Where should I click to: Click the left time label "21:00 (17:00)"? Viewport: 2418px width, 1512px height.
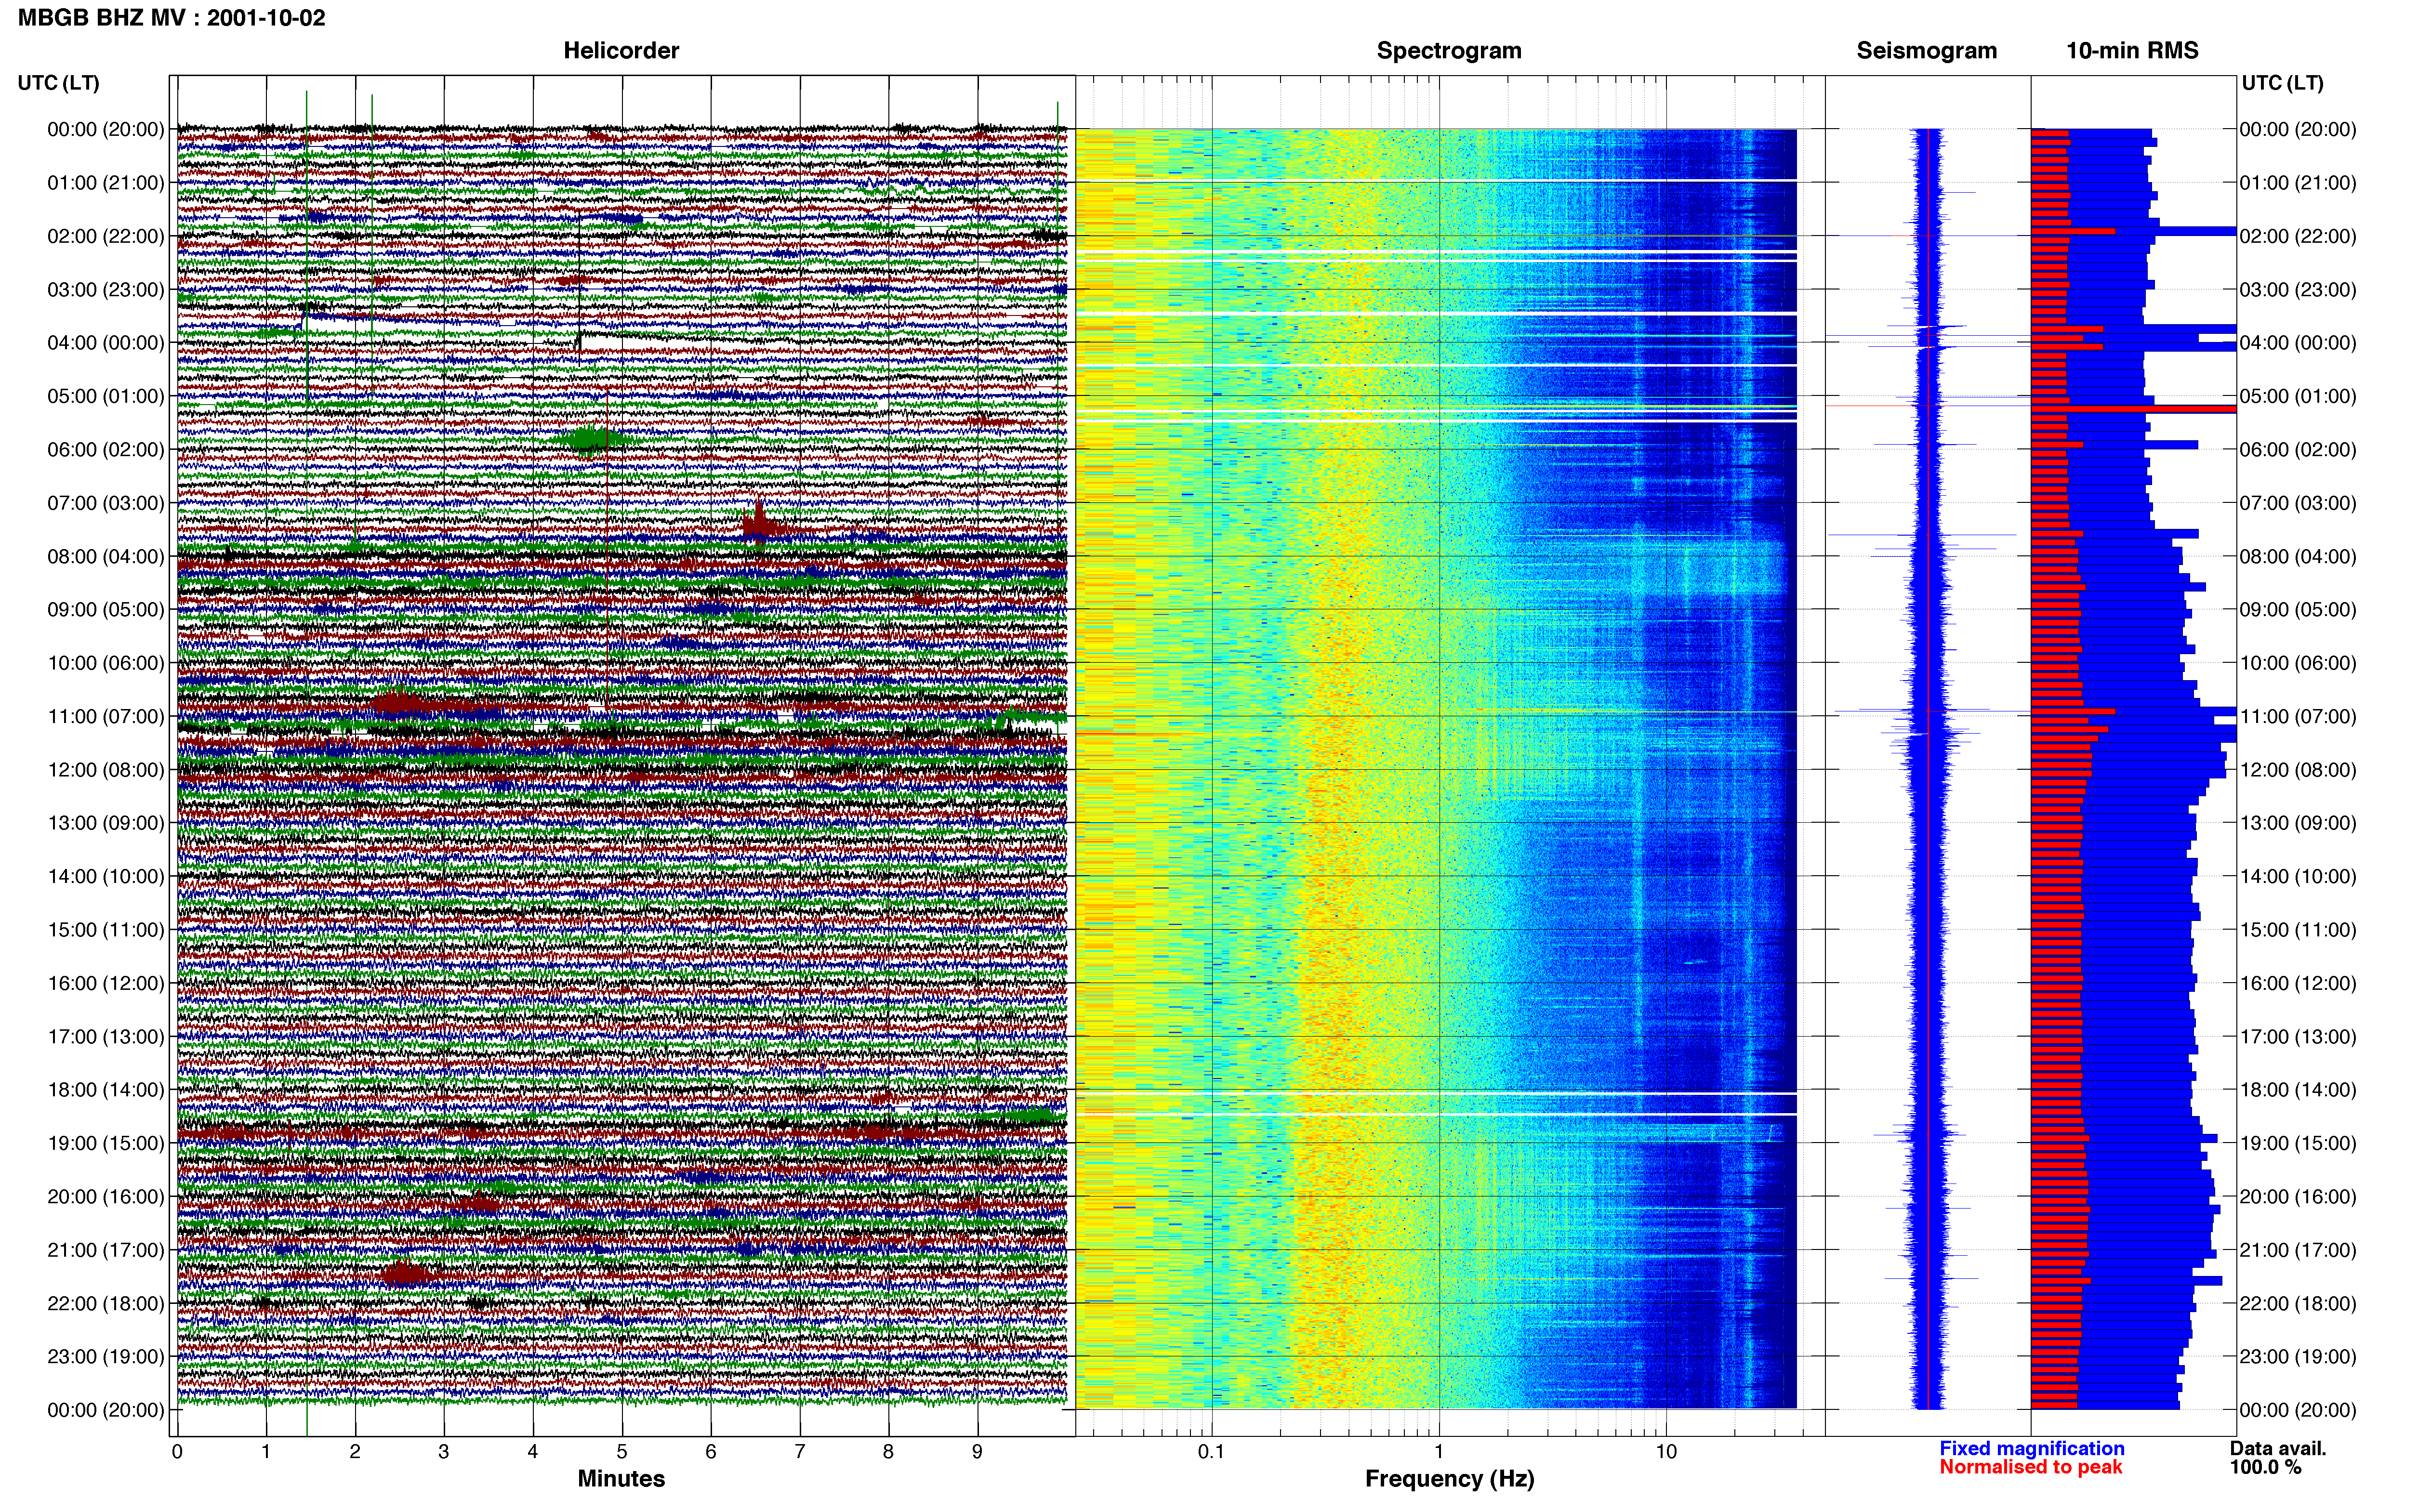point(106,1249)
